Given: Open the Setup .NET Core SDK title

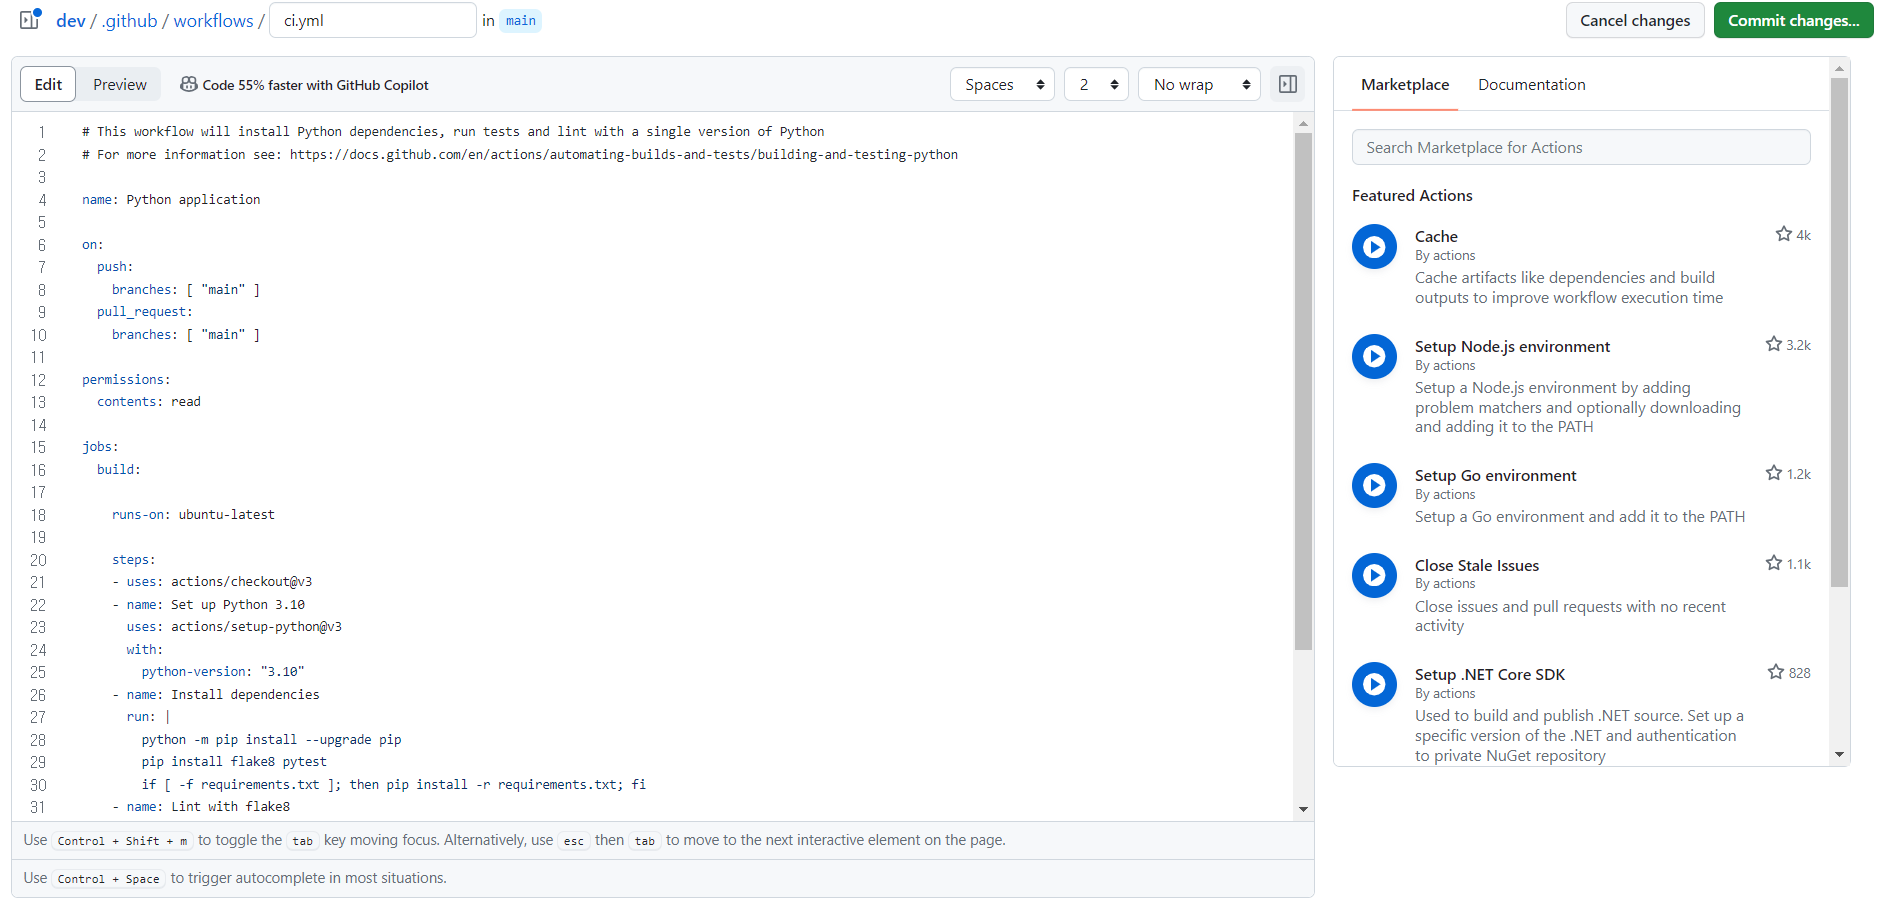Looking at the screenshot, I should [x=1490, y=674].
